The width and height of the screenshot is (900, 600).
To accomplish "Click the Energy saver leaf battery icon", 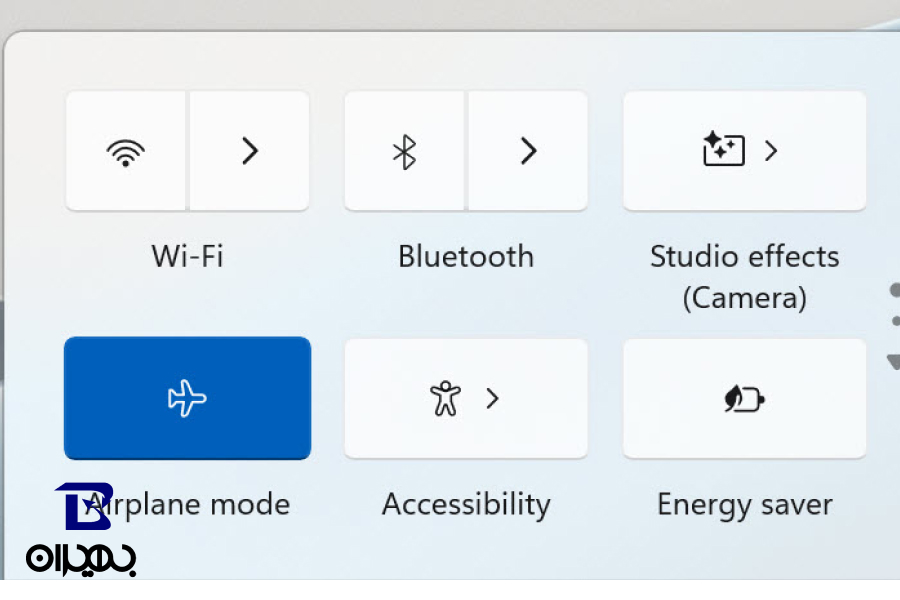I will [x=744, y=399].
